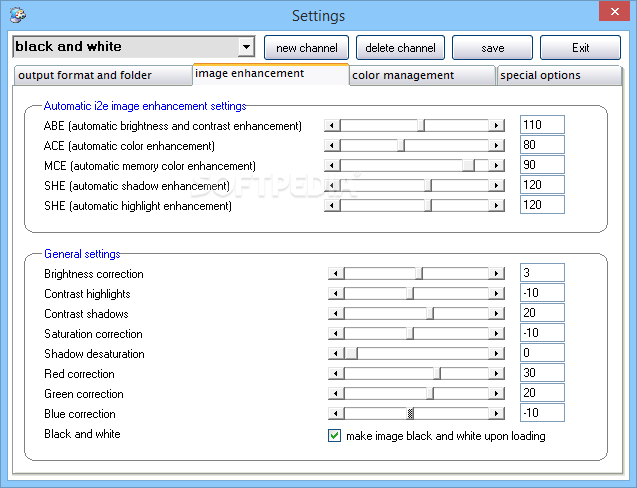Go to the special options tab
637x488 pixels.
(x=559, y=76)
